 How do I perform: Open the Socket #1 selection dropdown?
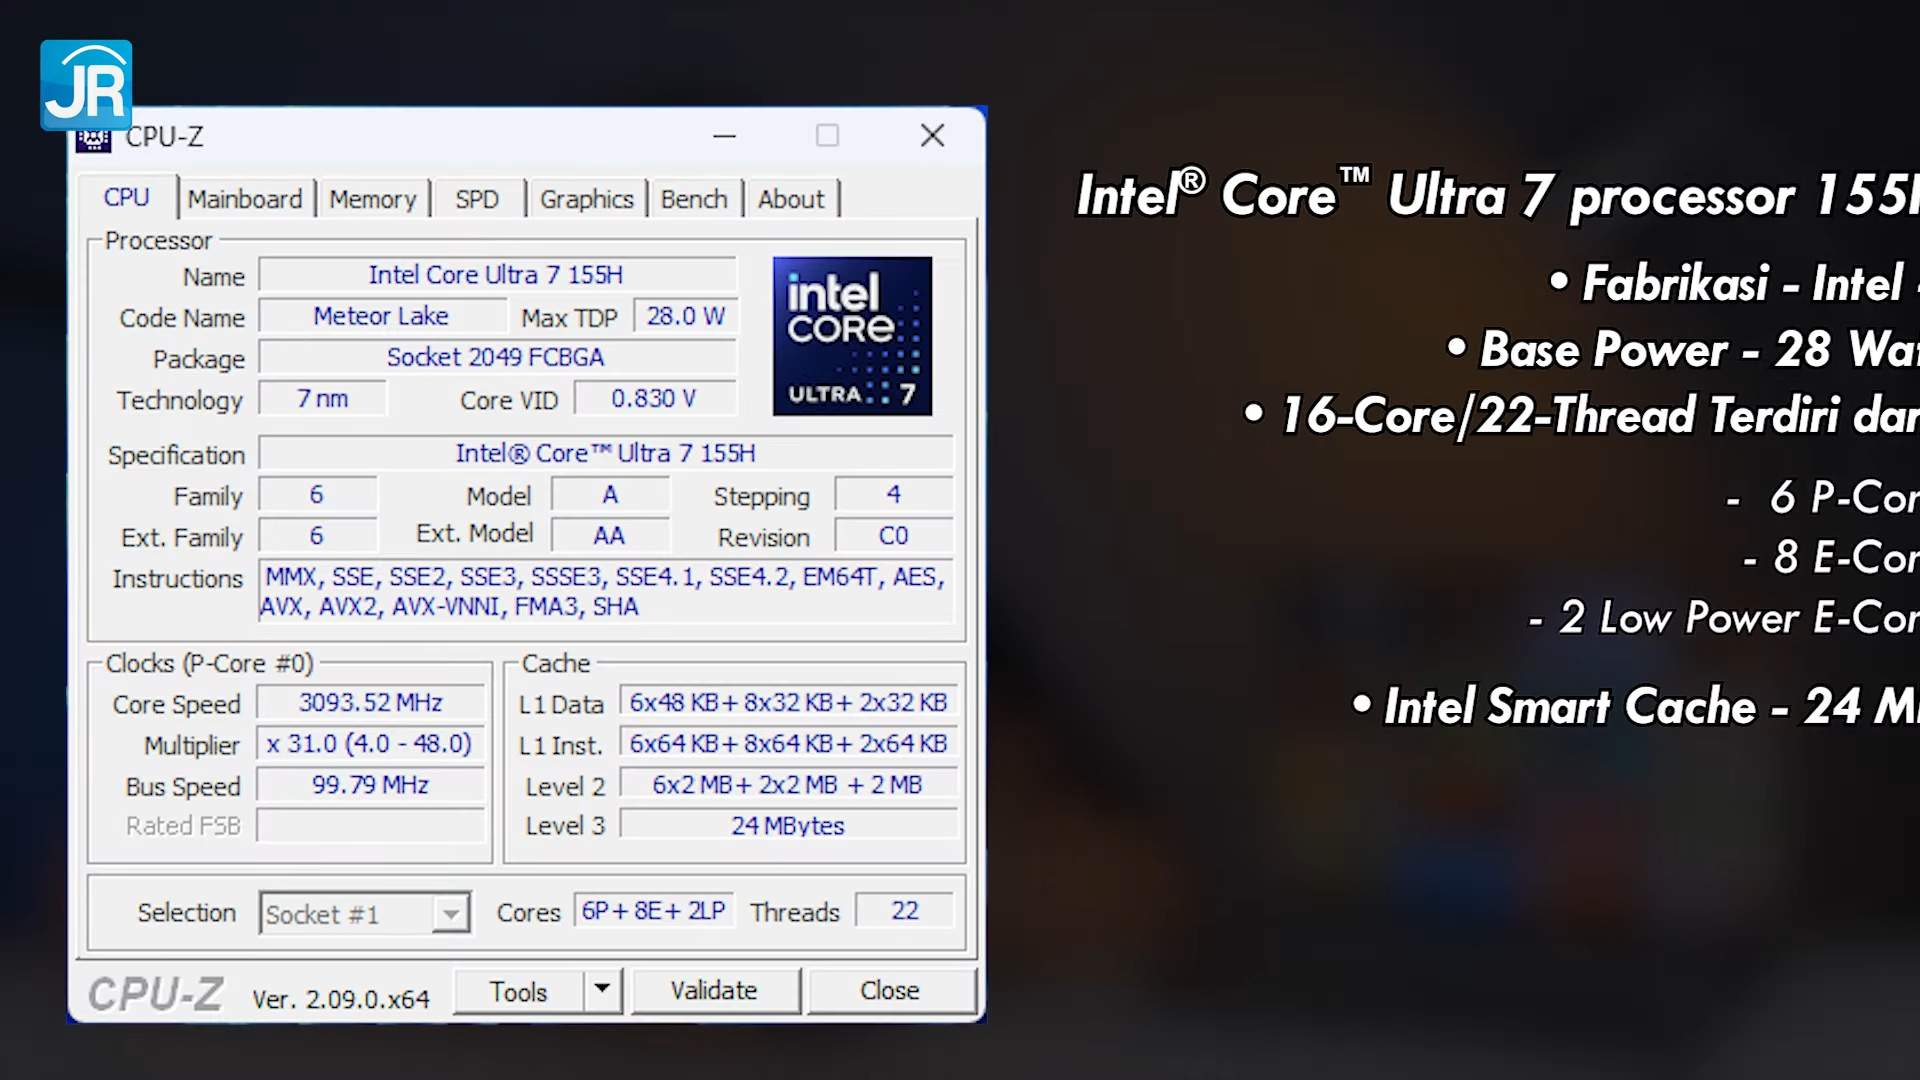tap(451, 913)
